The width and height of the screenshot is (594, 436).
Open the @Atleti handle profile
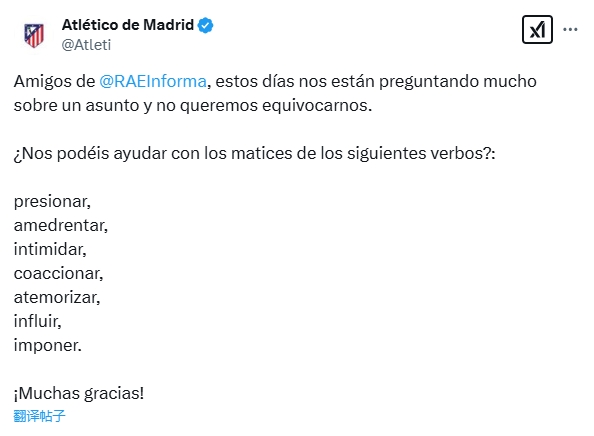(x=86, y=45)
